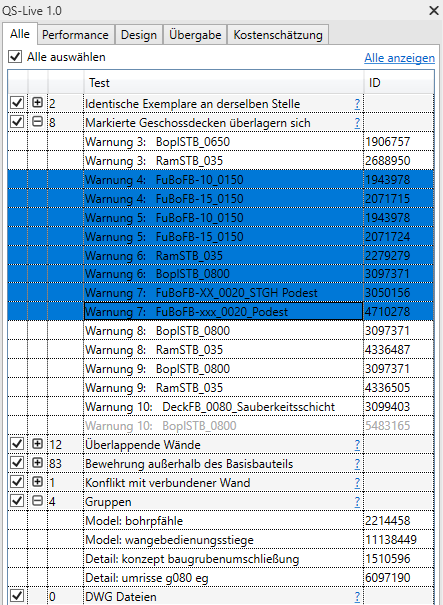
Task: Expand the Überlappende Wände group
Action: click(37, 444)
